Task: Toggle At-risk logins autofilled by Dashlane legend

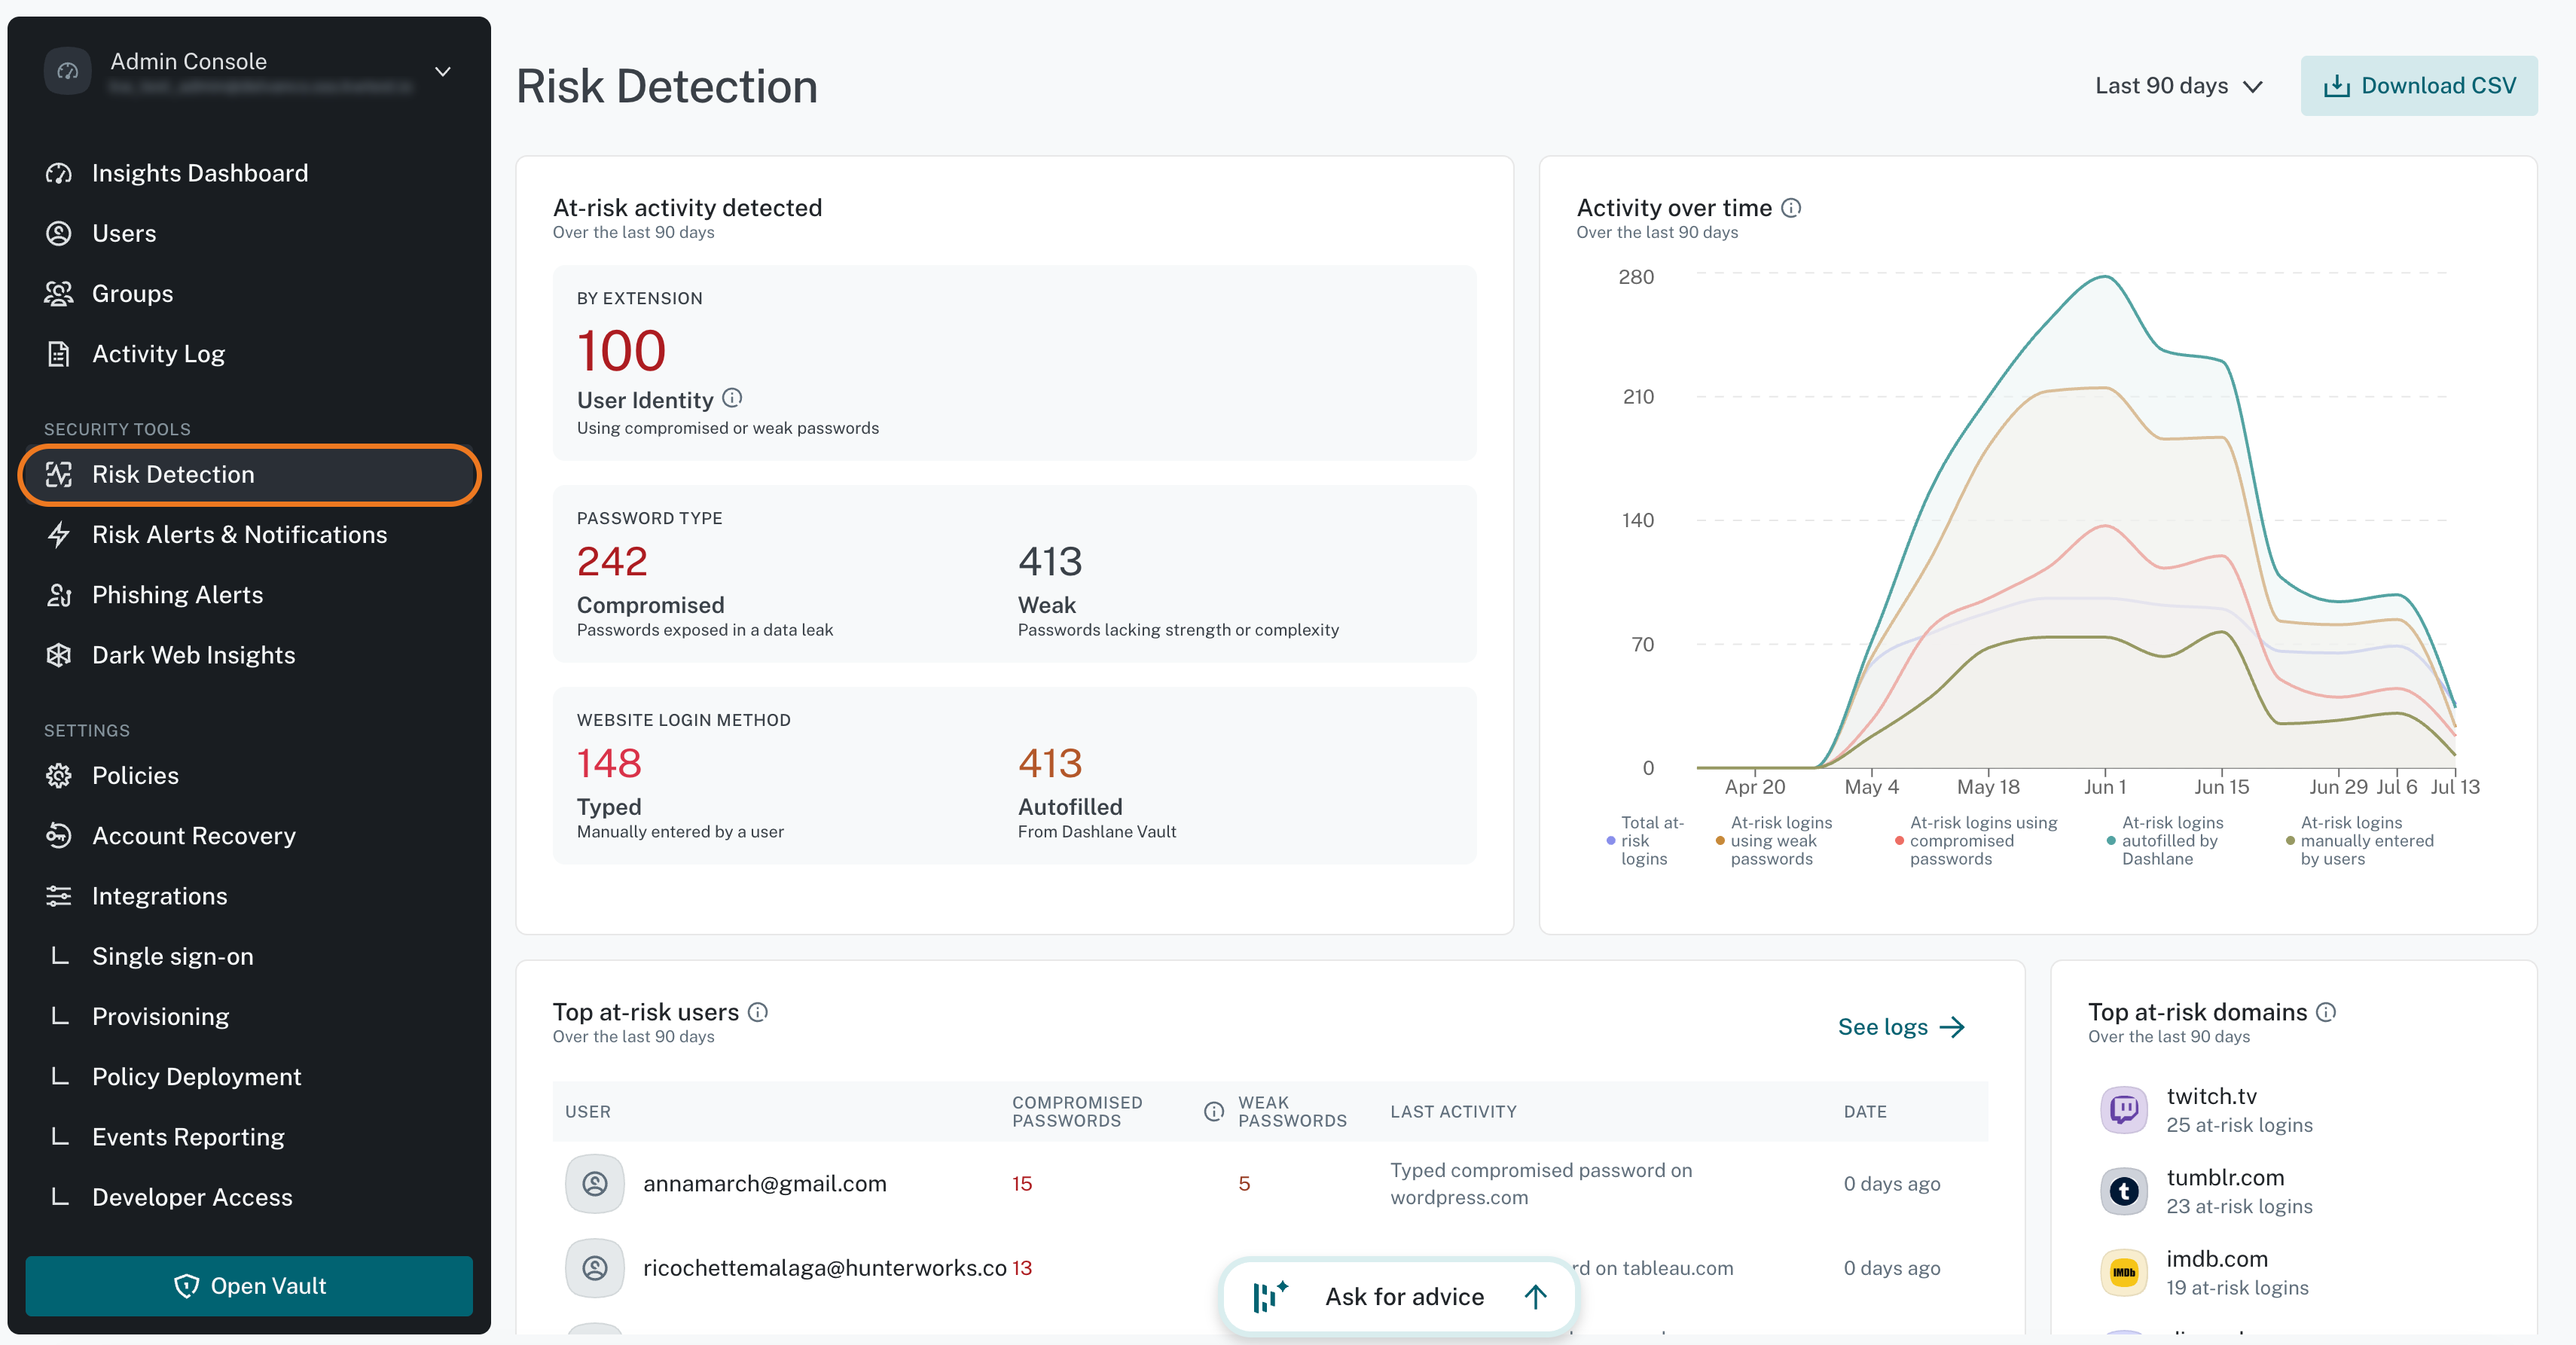Action: (2166, 841)
